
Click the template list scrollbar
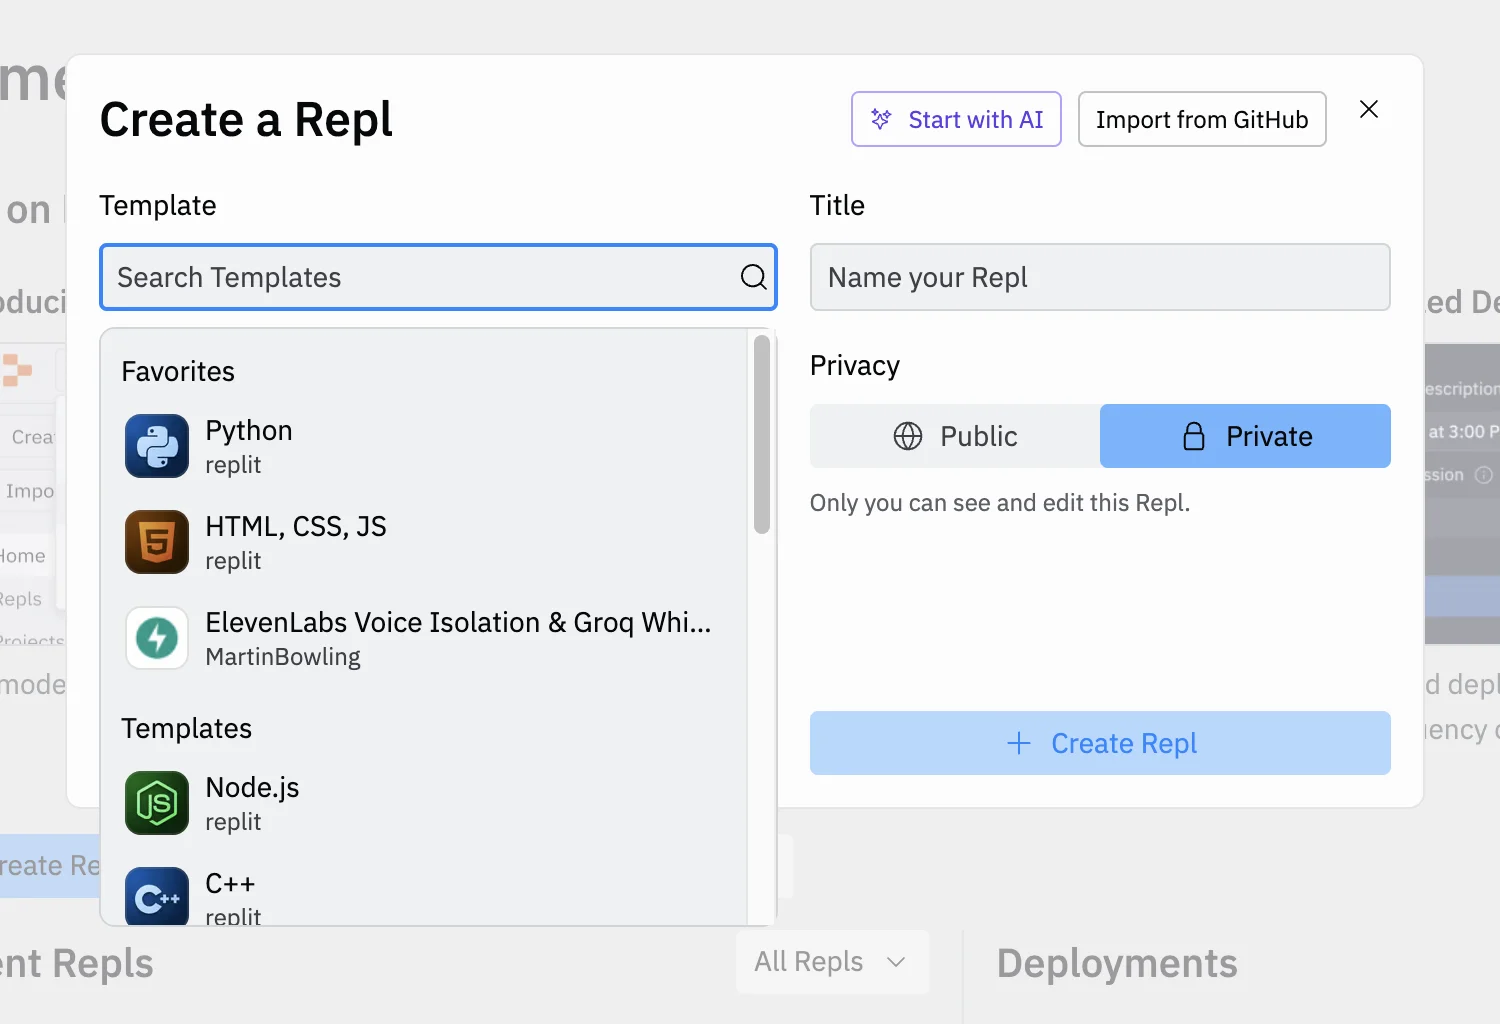tap(762, 435)
